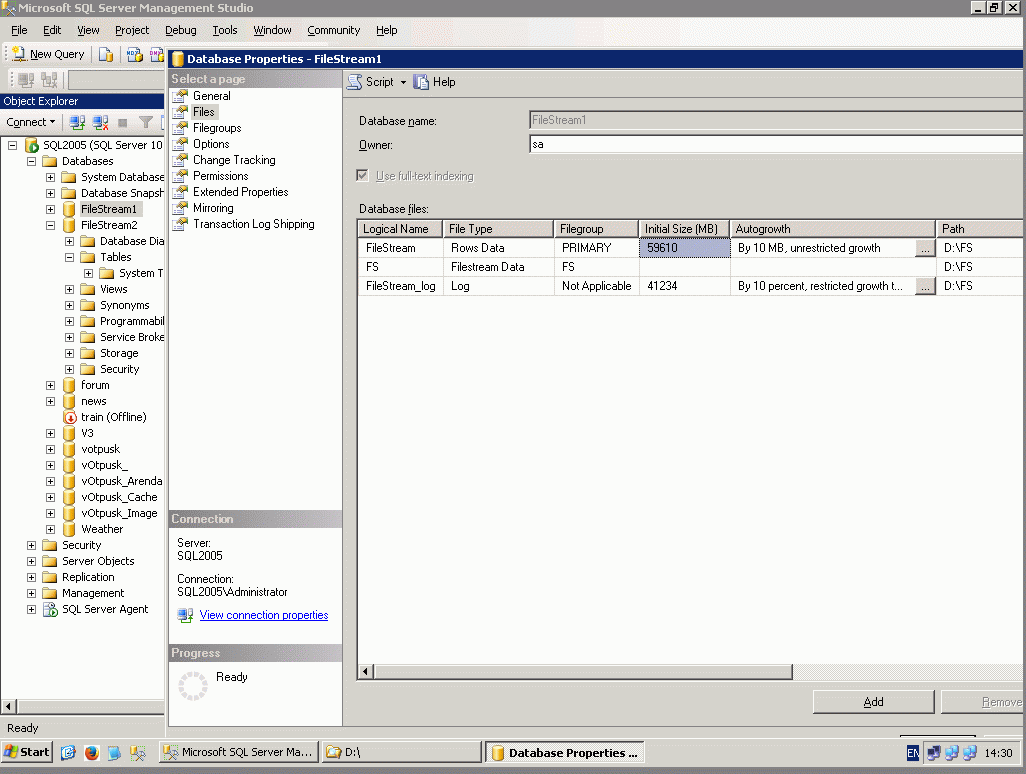Screen dimensions: 1026x774
Task: Click the SQL2005 server node icon
Action: (31, 145)
